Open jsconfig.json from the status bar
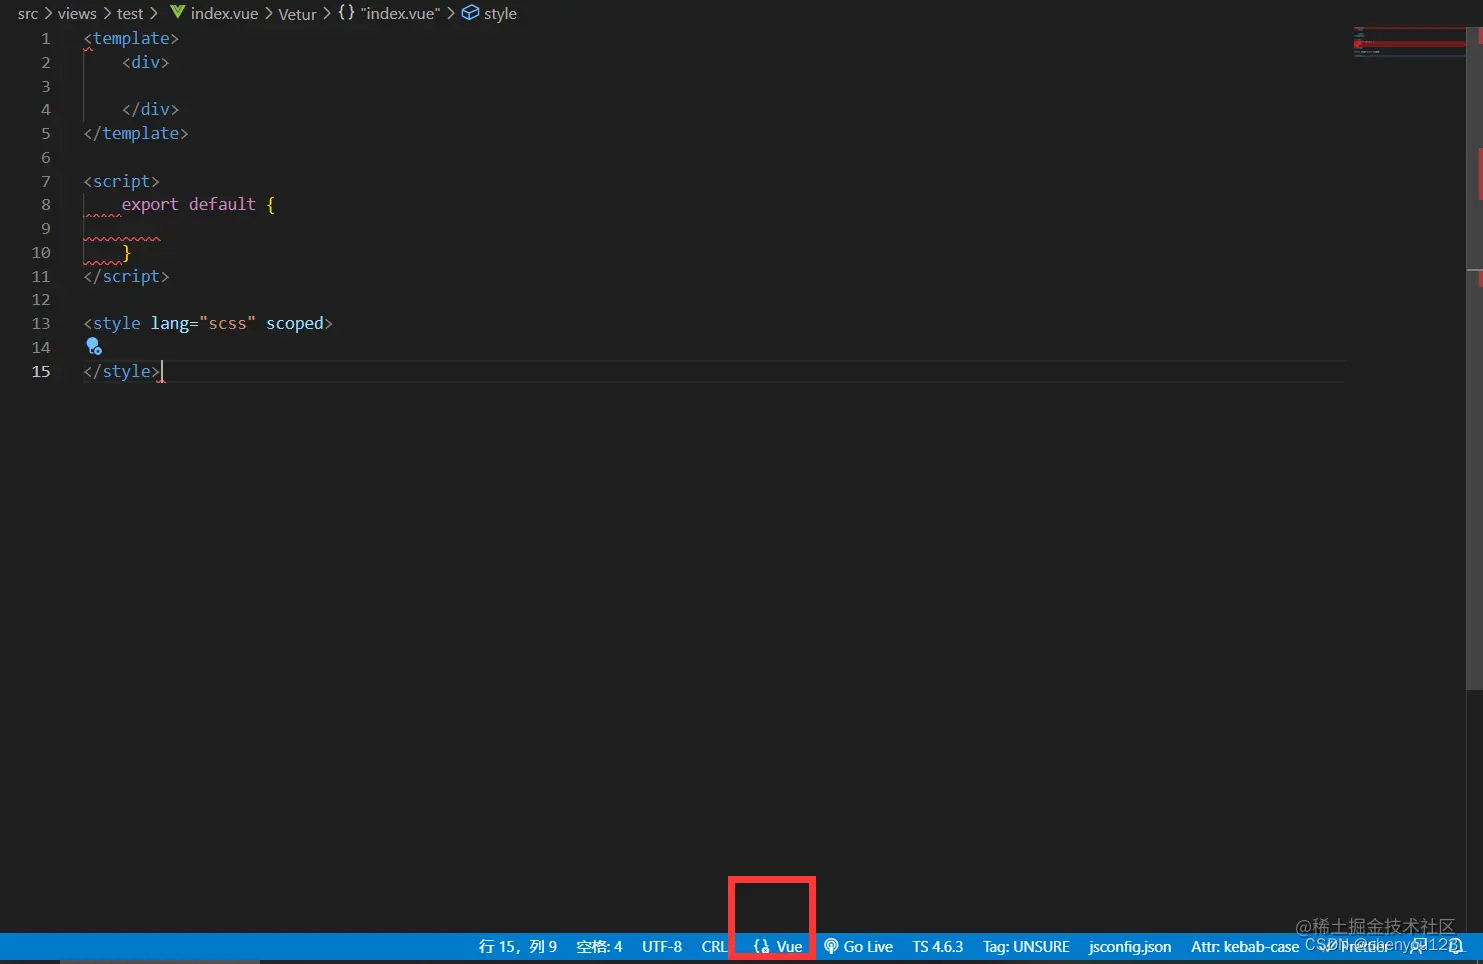This screenshot has width=1483, height=964. [1130, 946]
